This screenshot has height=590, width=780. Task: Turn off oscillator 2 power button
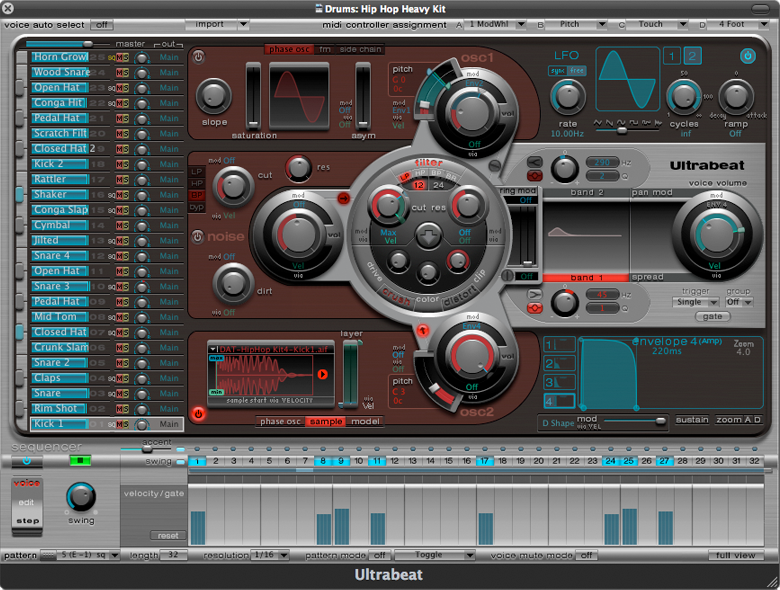(x=197, y=412)
